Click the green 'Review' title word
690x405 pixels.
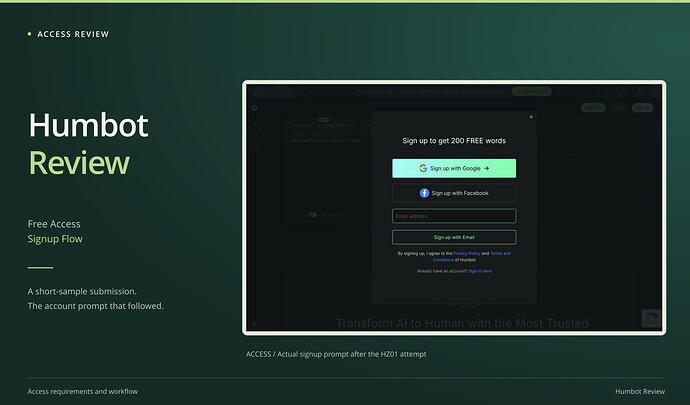79,163
